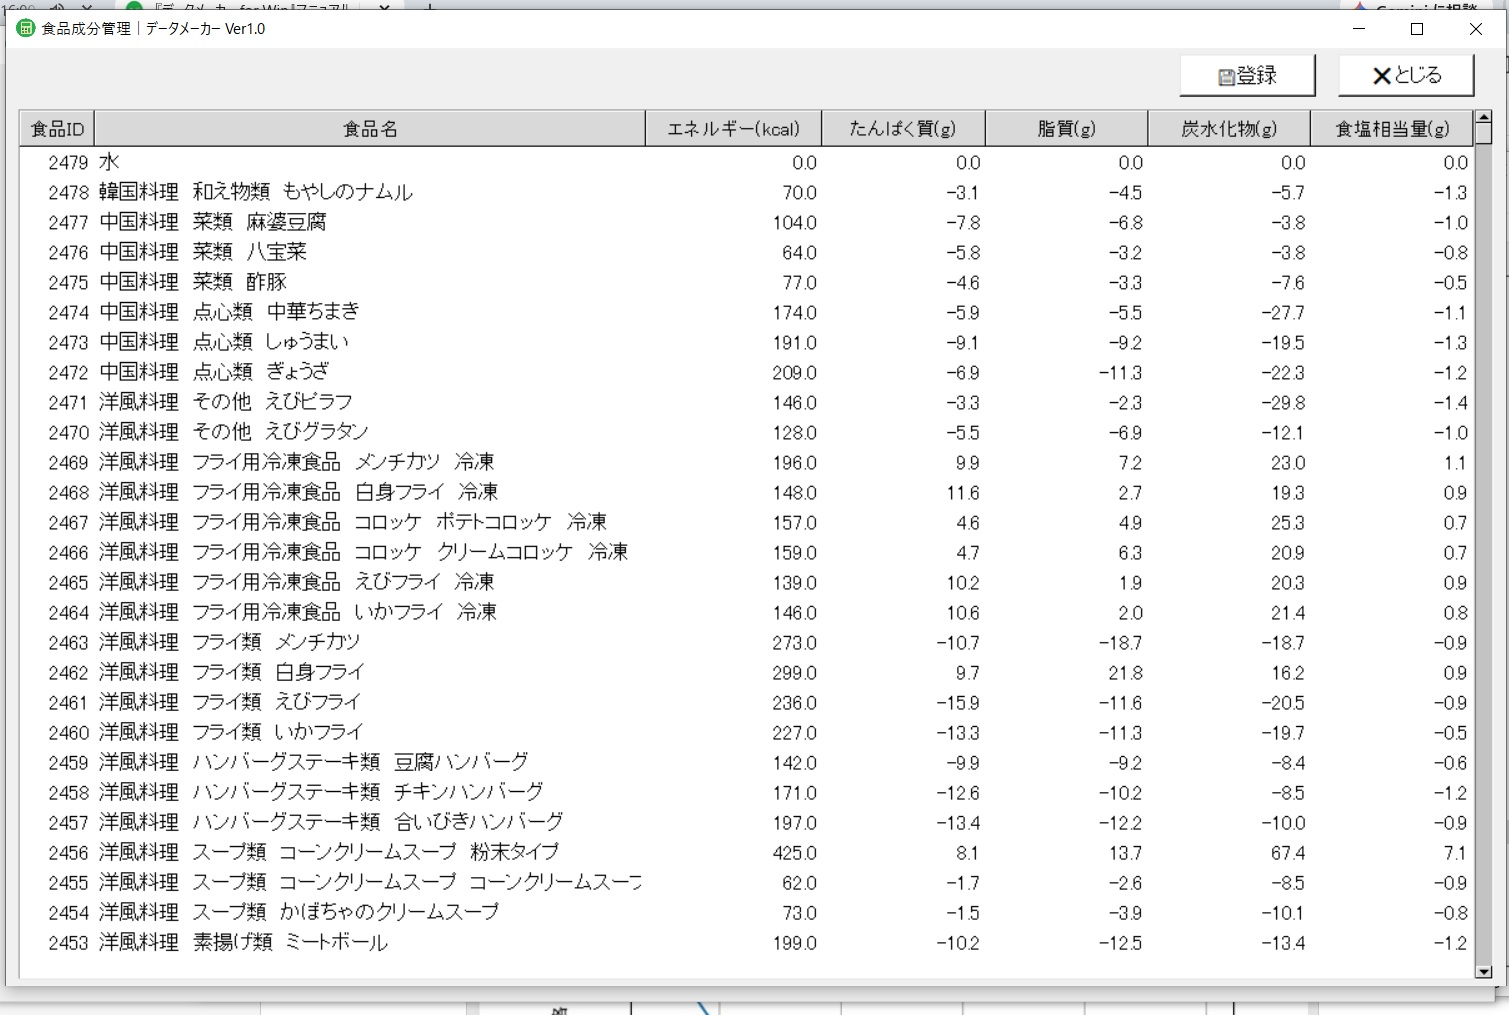Select the ミートボール row
This screenshot has height=1015, width=1509.
tap(747, 942)
